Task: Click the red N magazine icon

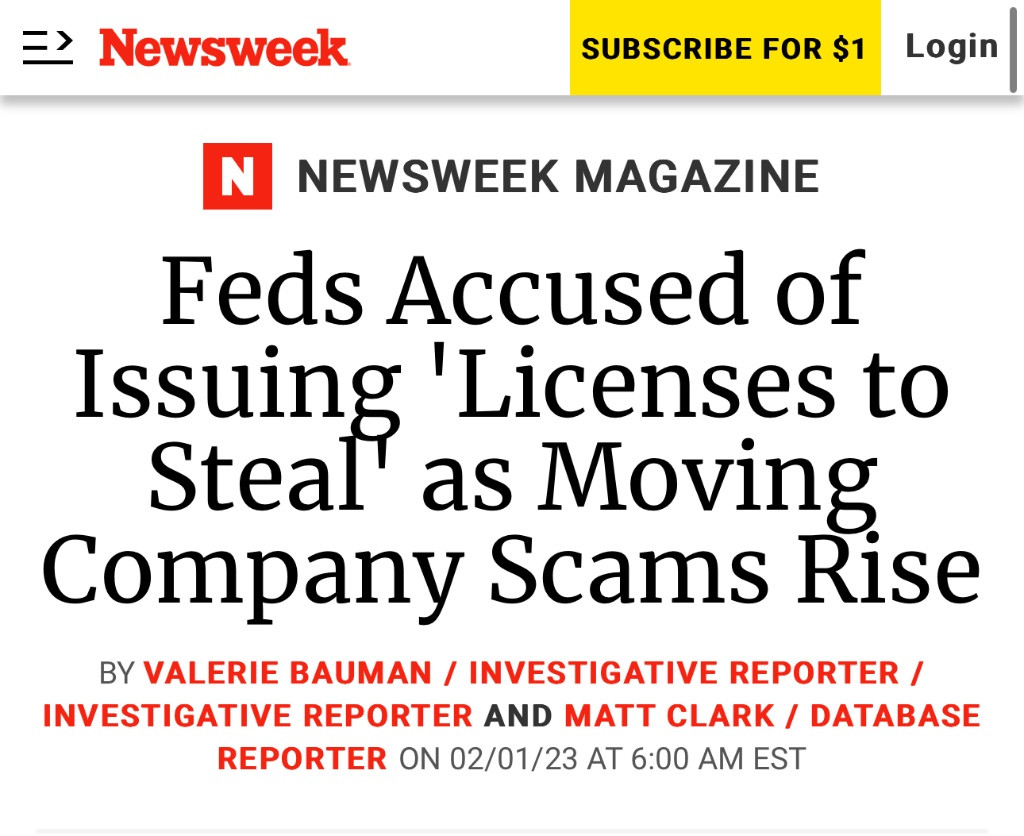Action: click(237, 176)
